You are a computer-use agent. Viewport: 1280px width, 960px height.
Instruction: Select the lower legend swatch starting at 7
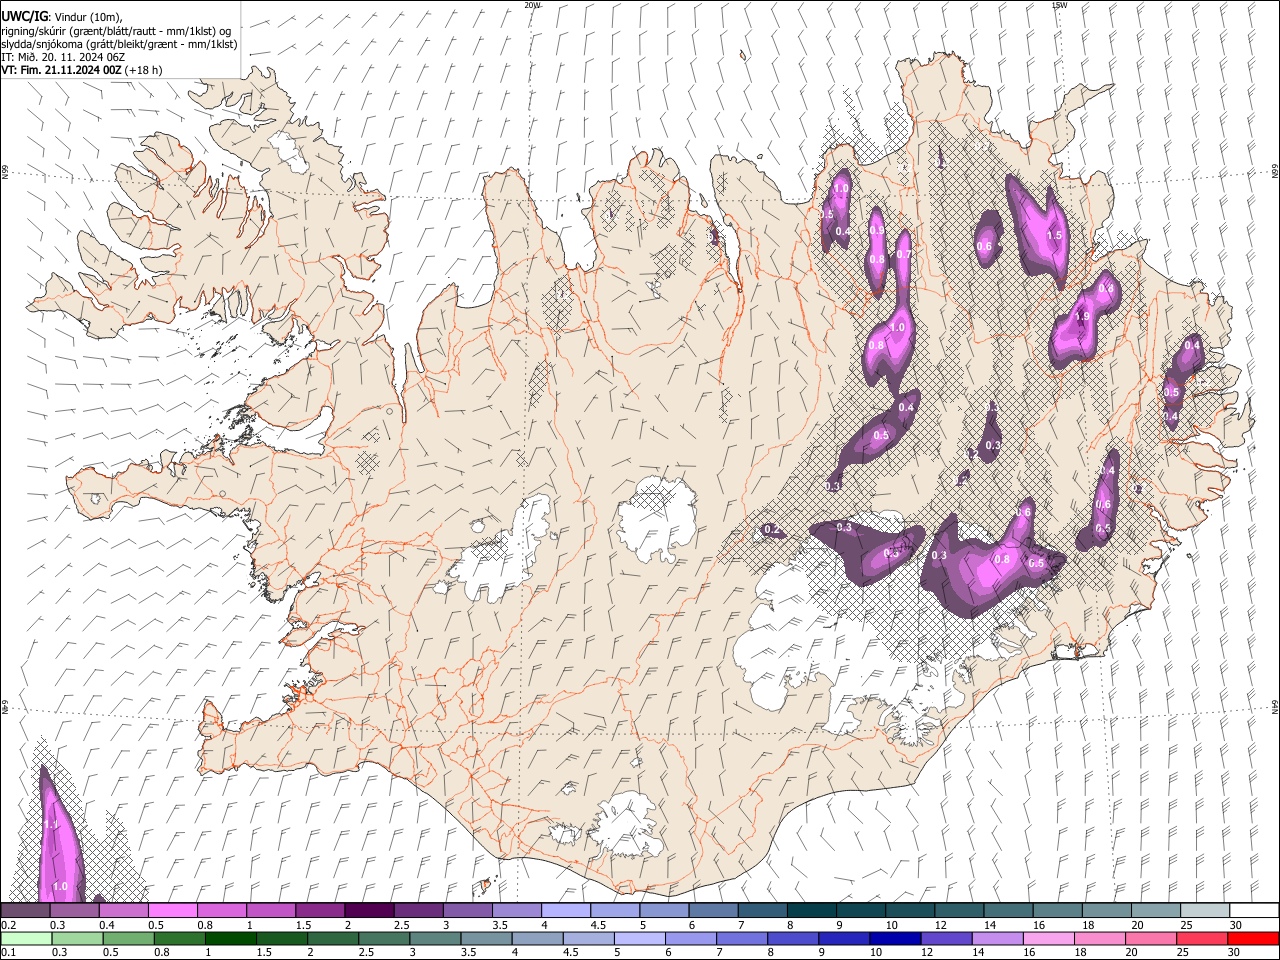741,939
